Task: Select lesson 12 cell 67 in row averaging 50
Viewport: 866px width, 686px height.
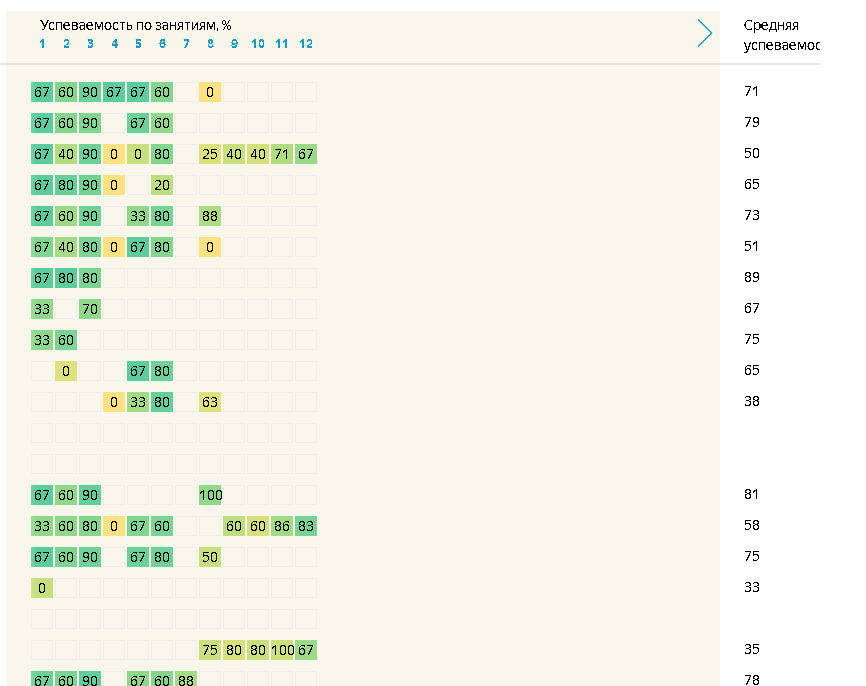Action: pos(306,154)
